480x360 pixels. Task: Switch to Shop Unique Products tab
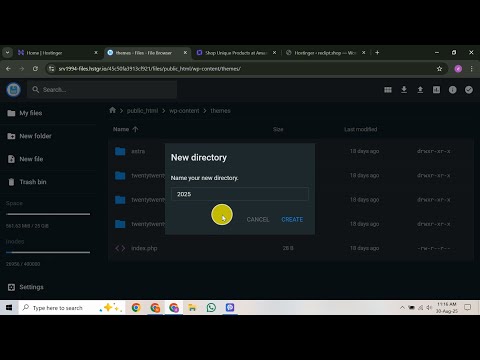[236, 53]
